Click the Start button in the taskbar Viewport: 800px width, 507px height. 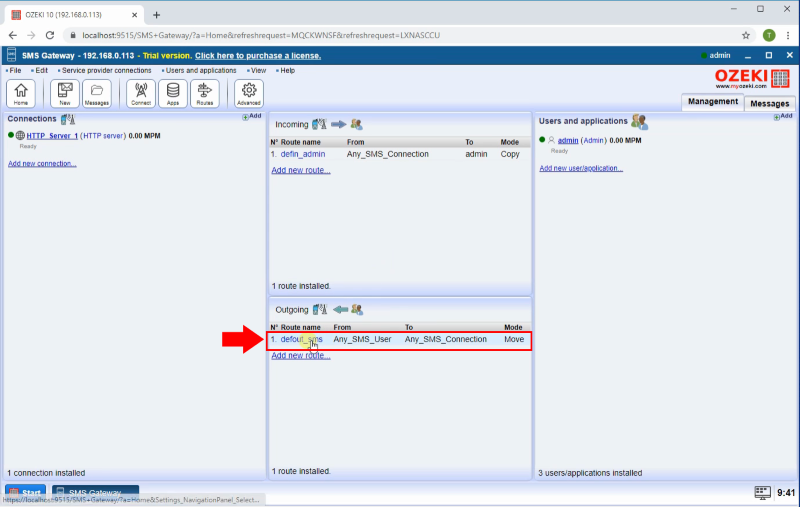[26, 491]
